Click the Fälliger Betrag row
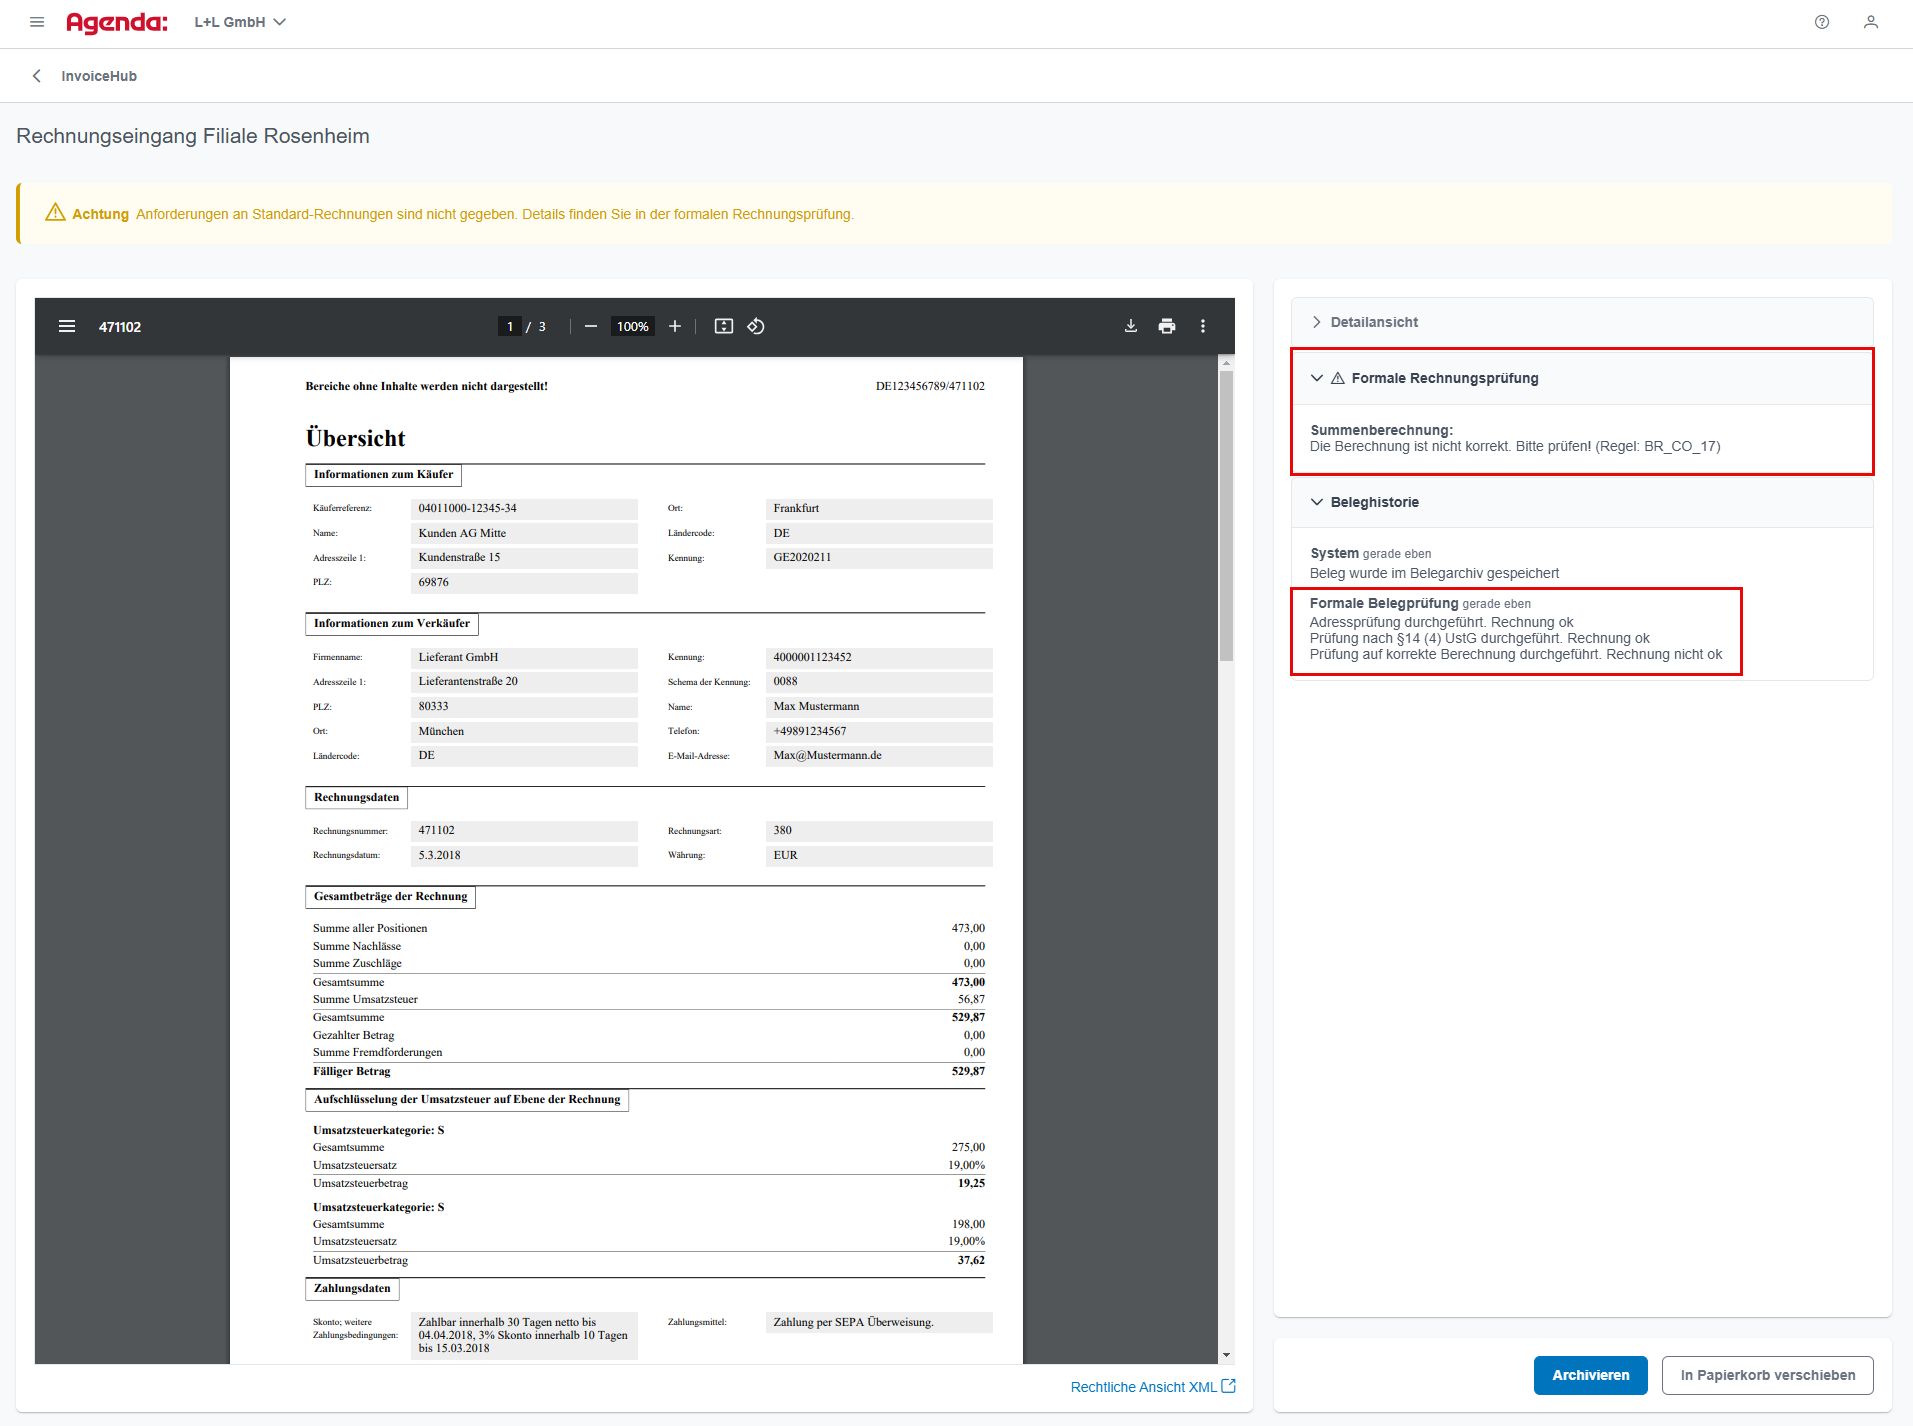 tap(649, 1071)
